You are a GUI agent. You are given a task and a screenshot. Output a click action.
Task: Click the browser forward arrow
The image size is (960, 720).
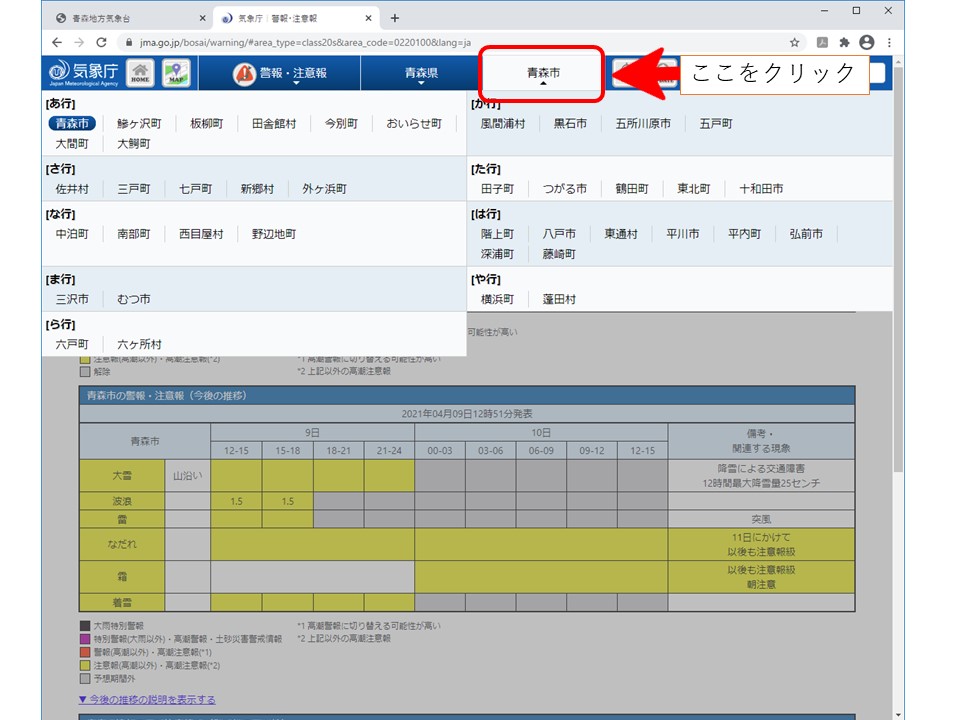coord(79,42)
